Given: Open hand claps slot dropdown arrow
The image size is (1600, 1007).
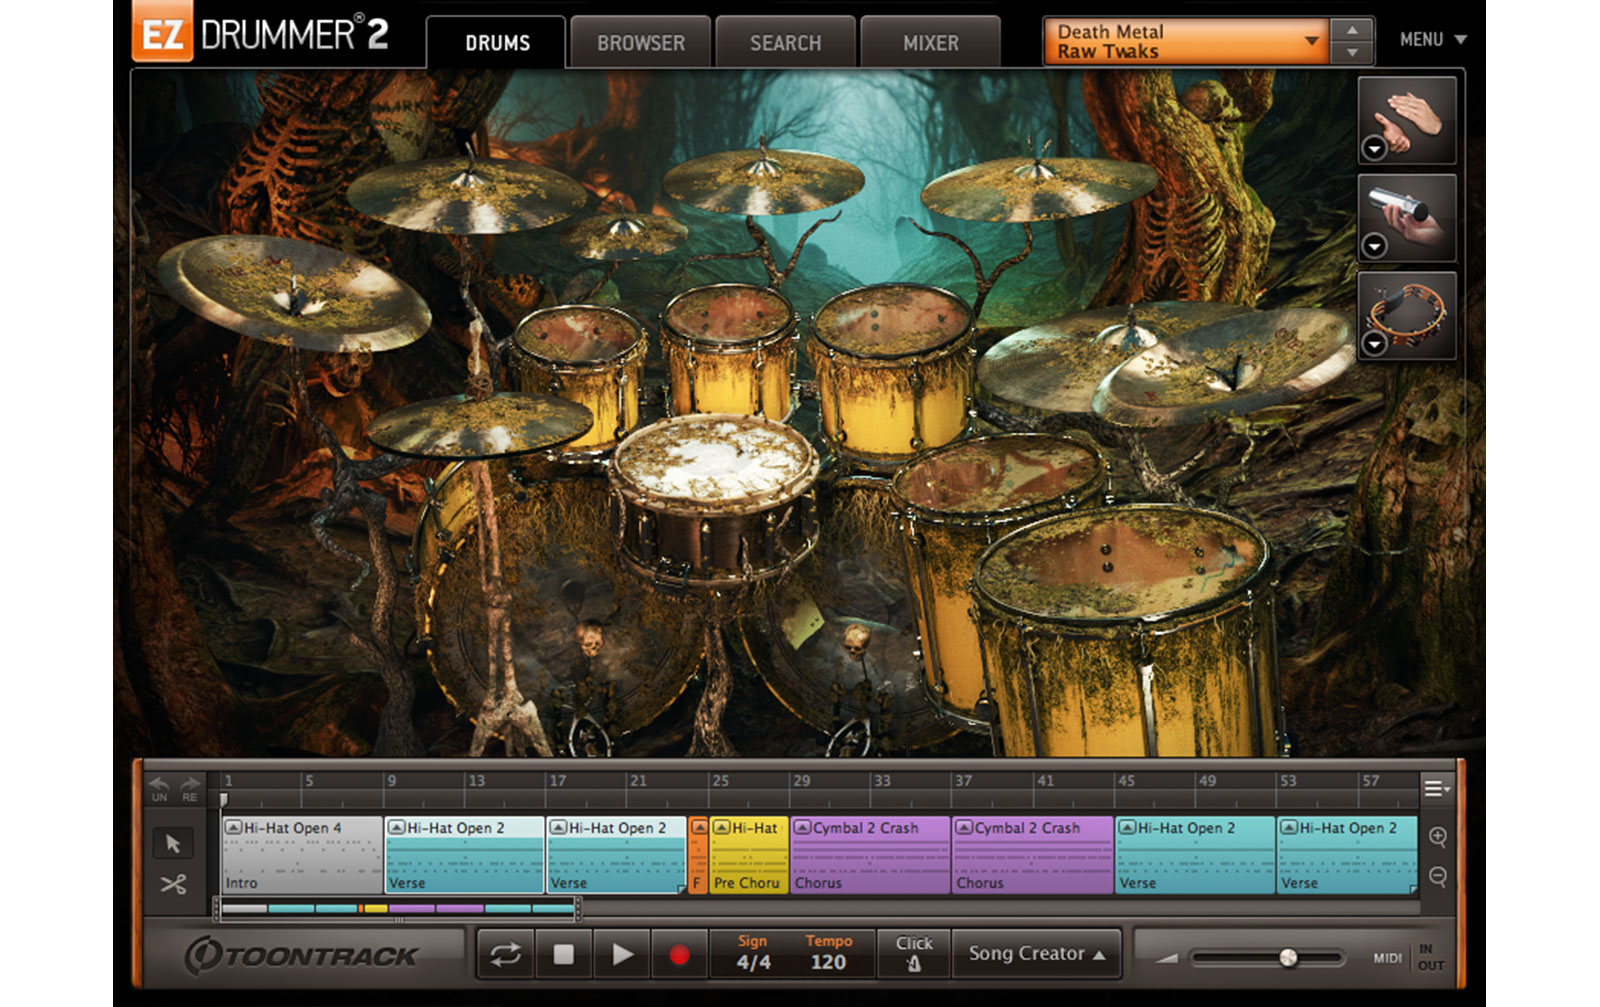Looking at the screenshot, I should pyautogui.click(x=1375, y=149).
